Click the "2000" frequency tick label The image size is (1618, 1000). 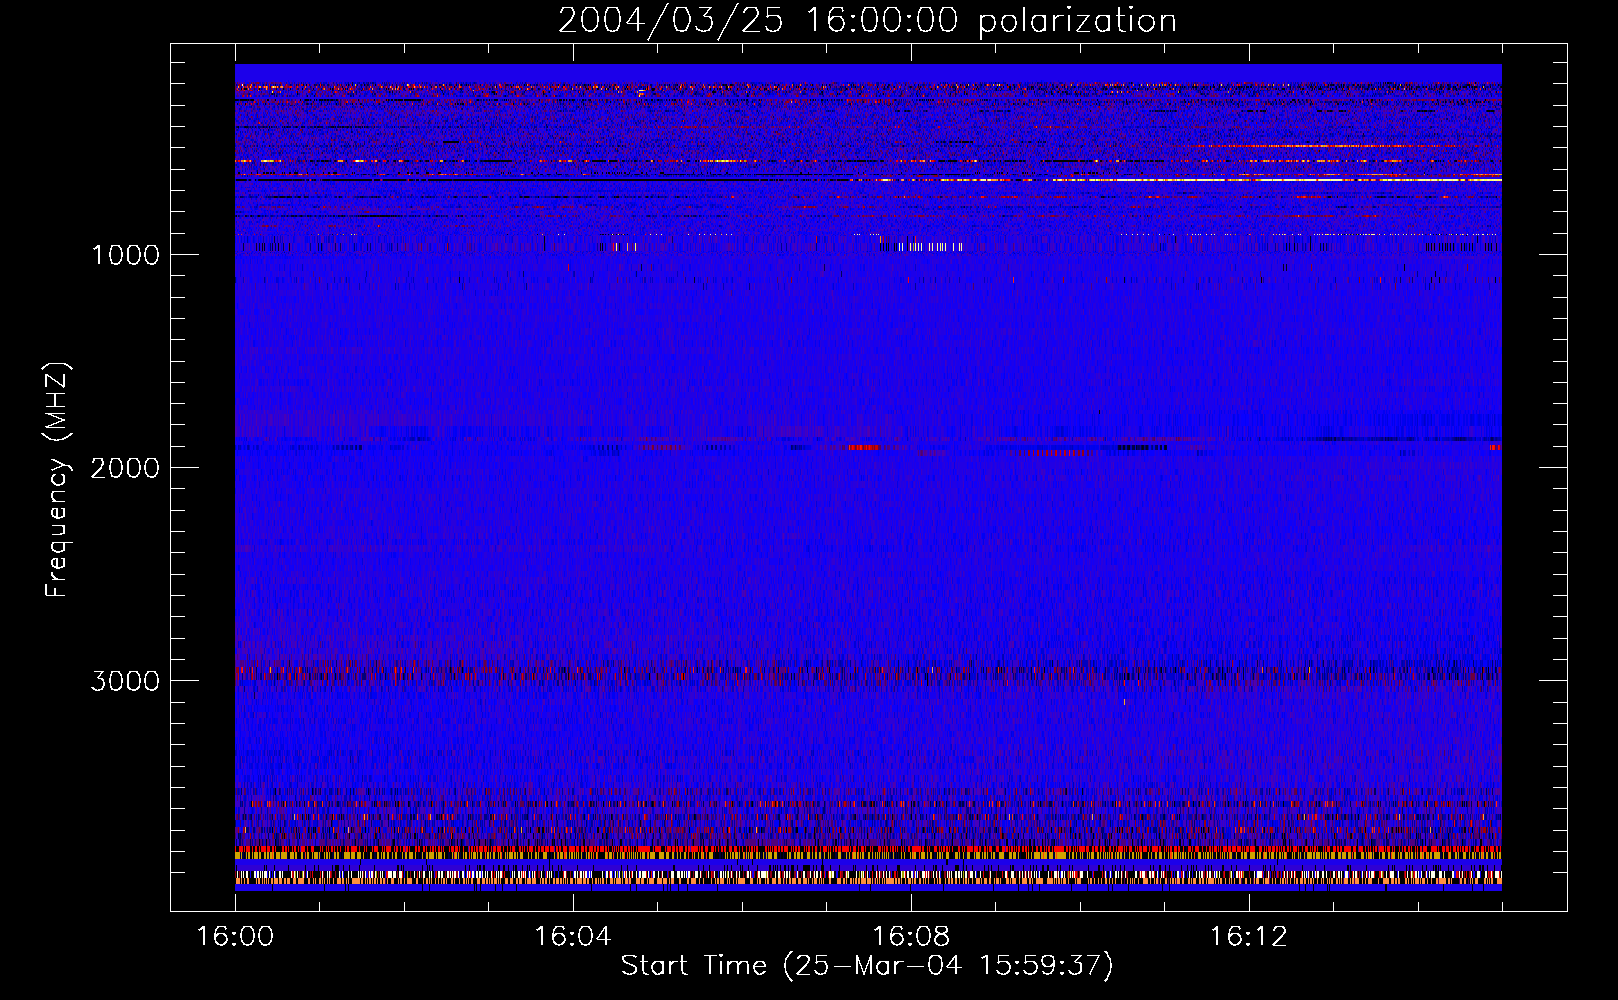[125, 468]
